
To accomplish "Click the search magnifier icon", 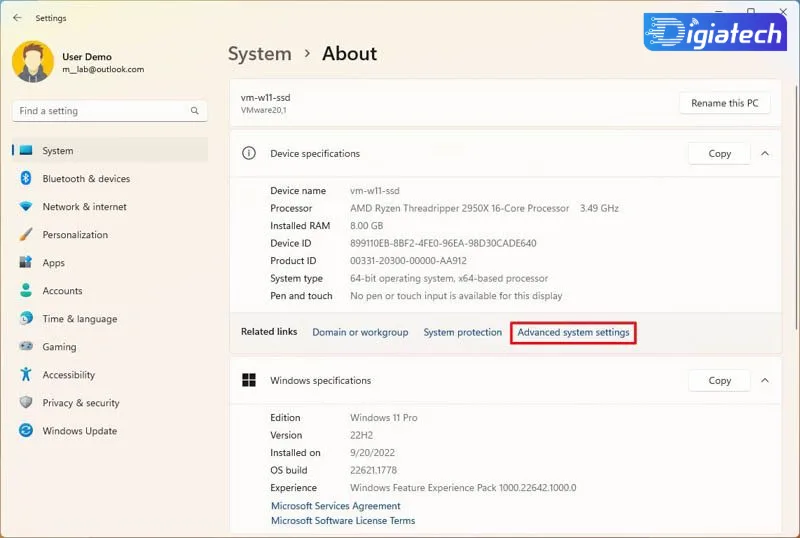I will click(x=194, y=111).
